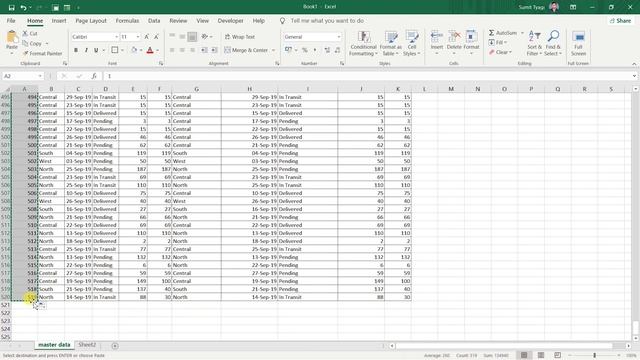640x360 pixels.
Task: Collapse the ribbon with the chevron
Action: [634, 64]
